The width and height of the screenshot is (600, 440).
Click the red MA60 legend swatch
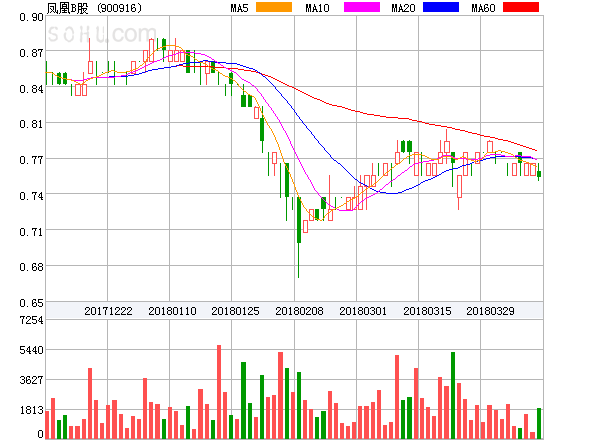point(521,7)
